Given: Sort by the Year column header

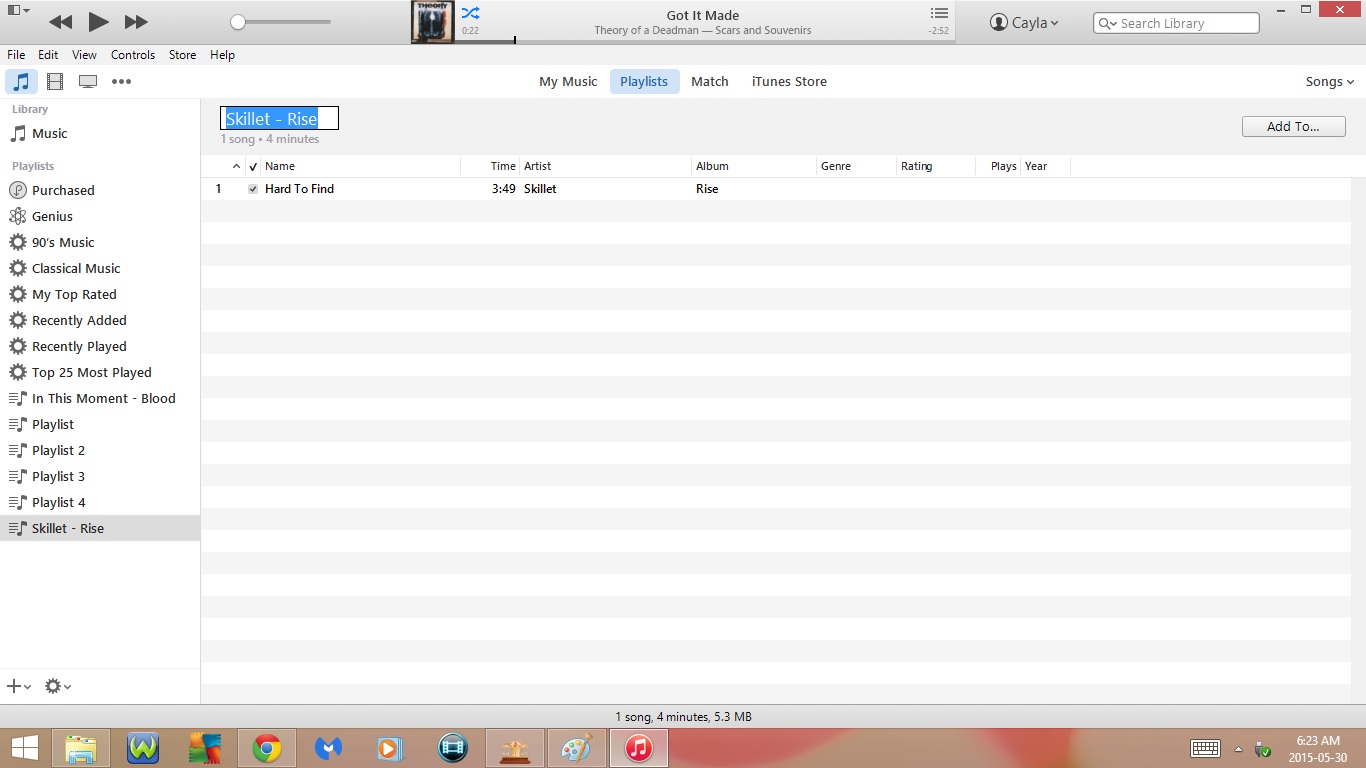Looking at the screenshot, I should pos(1046,167).
